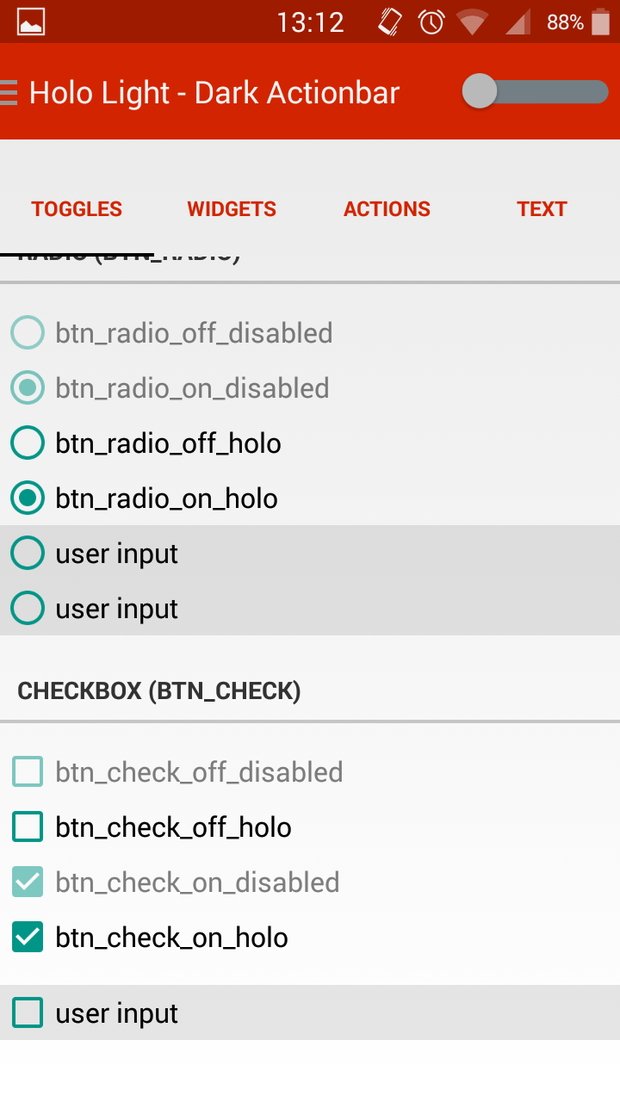The width and height of the screenshot is (620, 1102).
Task: Open the hamburger navigation drawer icon
Action: pyautogui.click(x=8, y=93)
